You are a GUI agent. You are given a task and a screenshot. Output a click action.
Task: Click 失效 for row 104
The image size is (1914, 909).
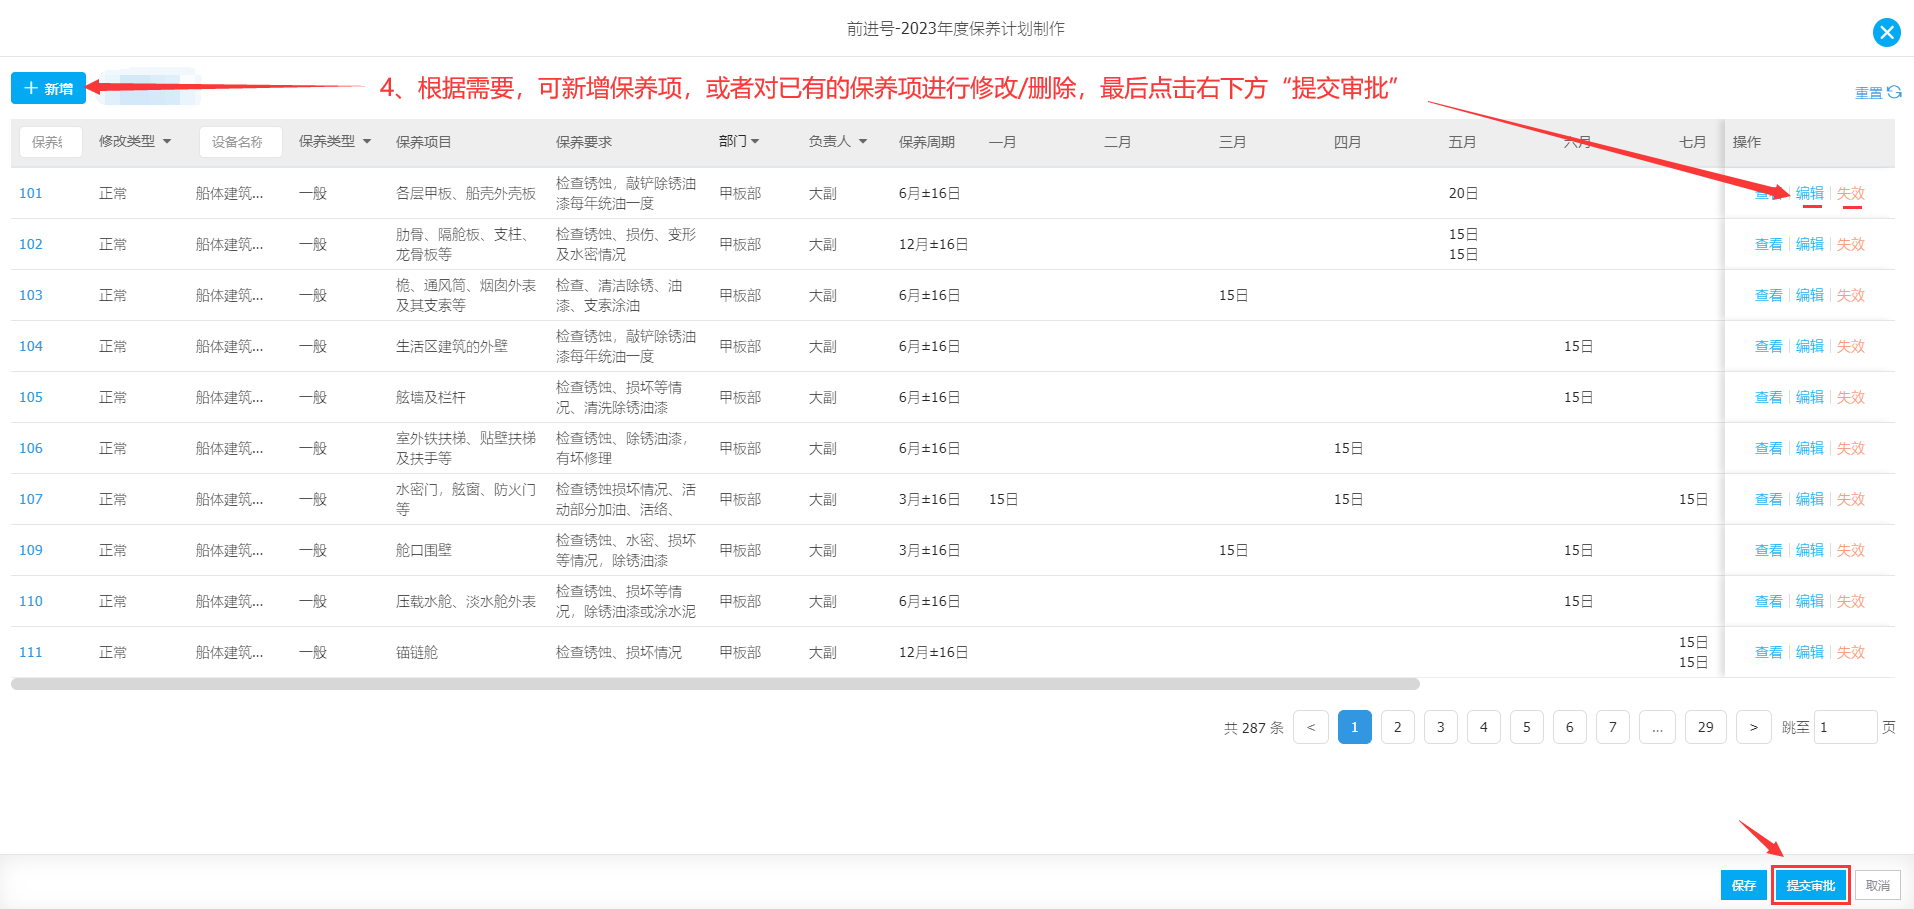point(1851,346)
